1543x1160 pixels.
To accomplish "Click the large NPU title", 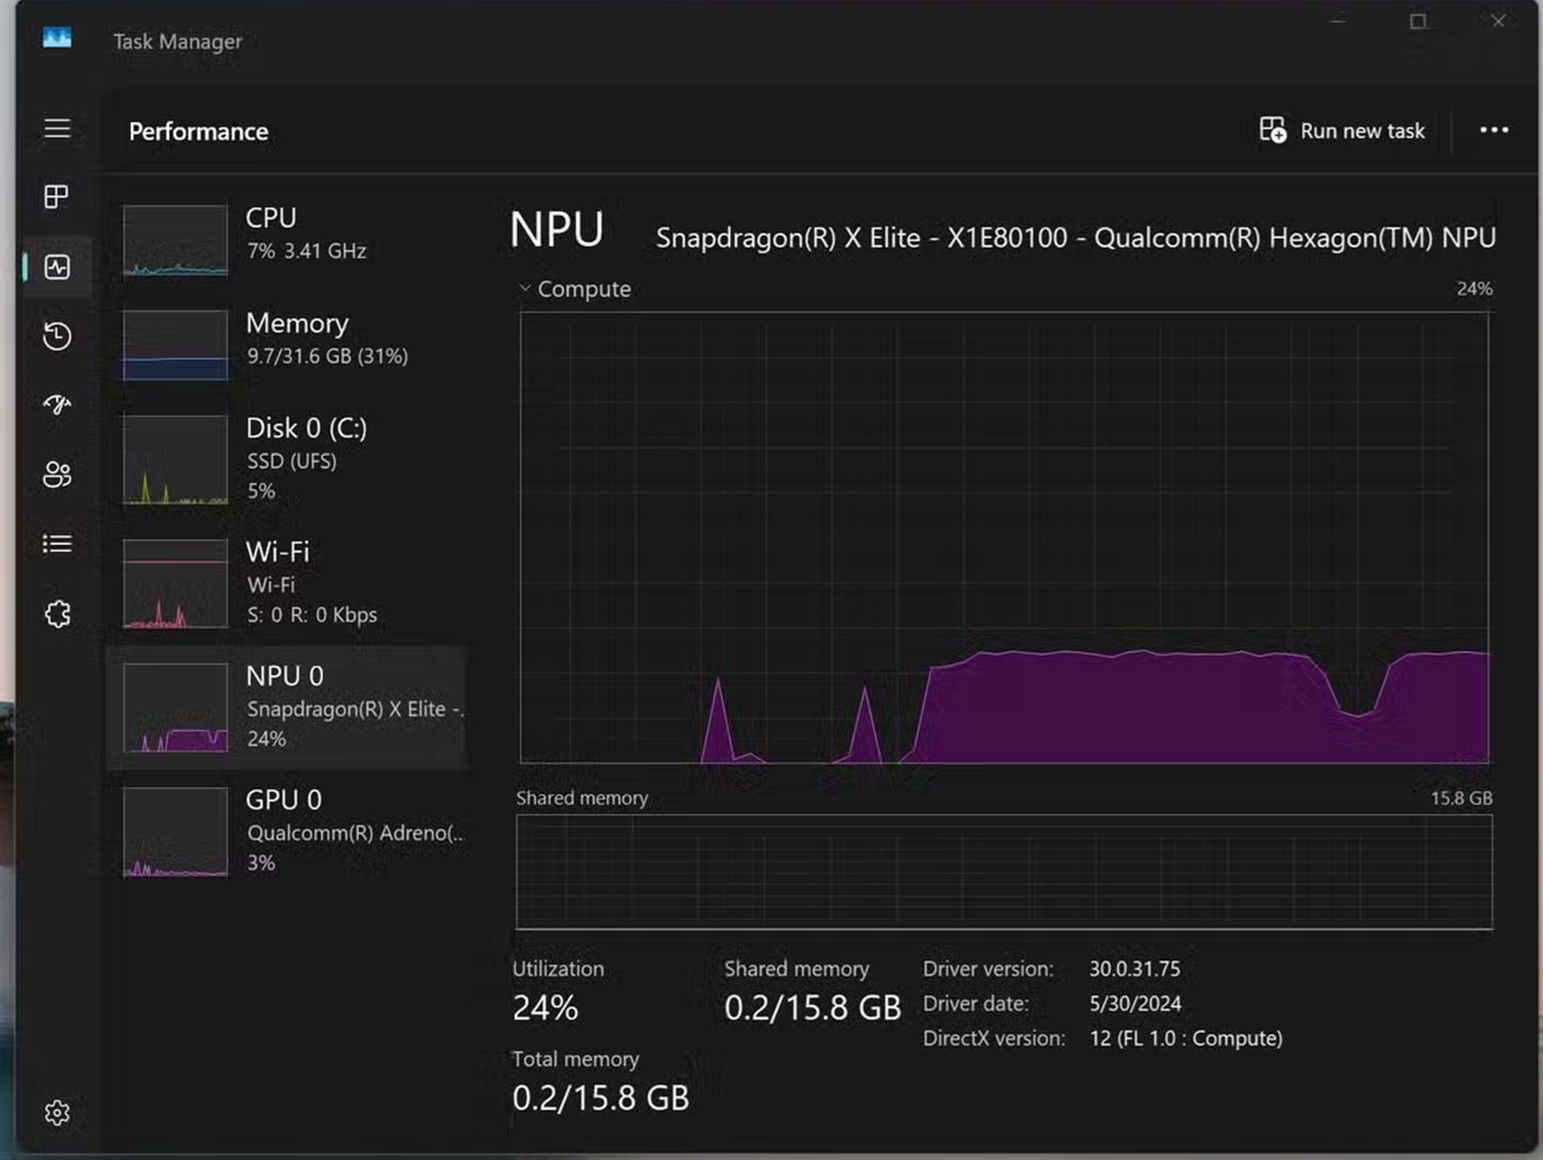I will click(556, 230).
